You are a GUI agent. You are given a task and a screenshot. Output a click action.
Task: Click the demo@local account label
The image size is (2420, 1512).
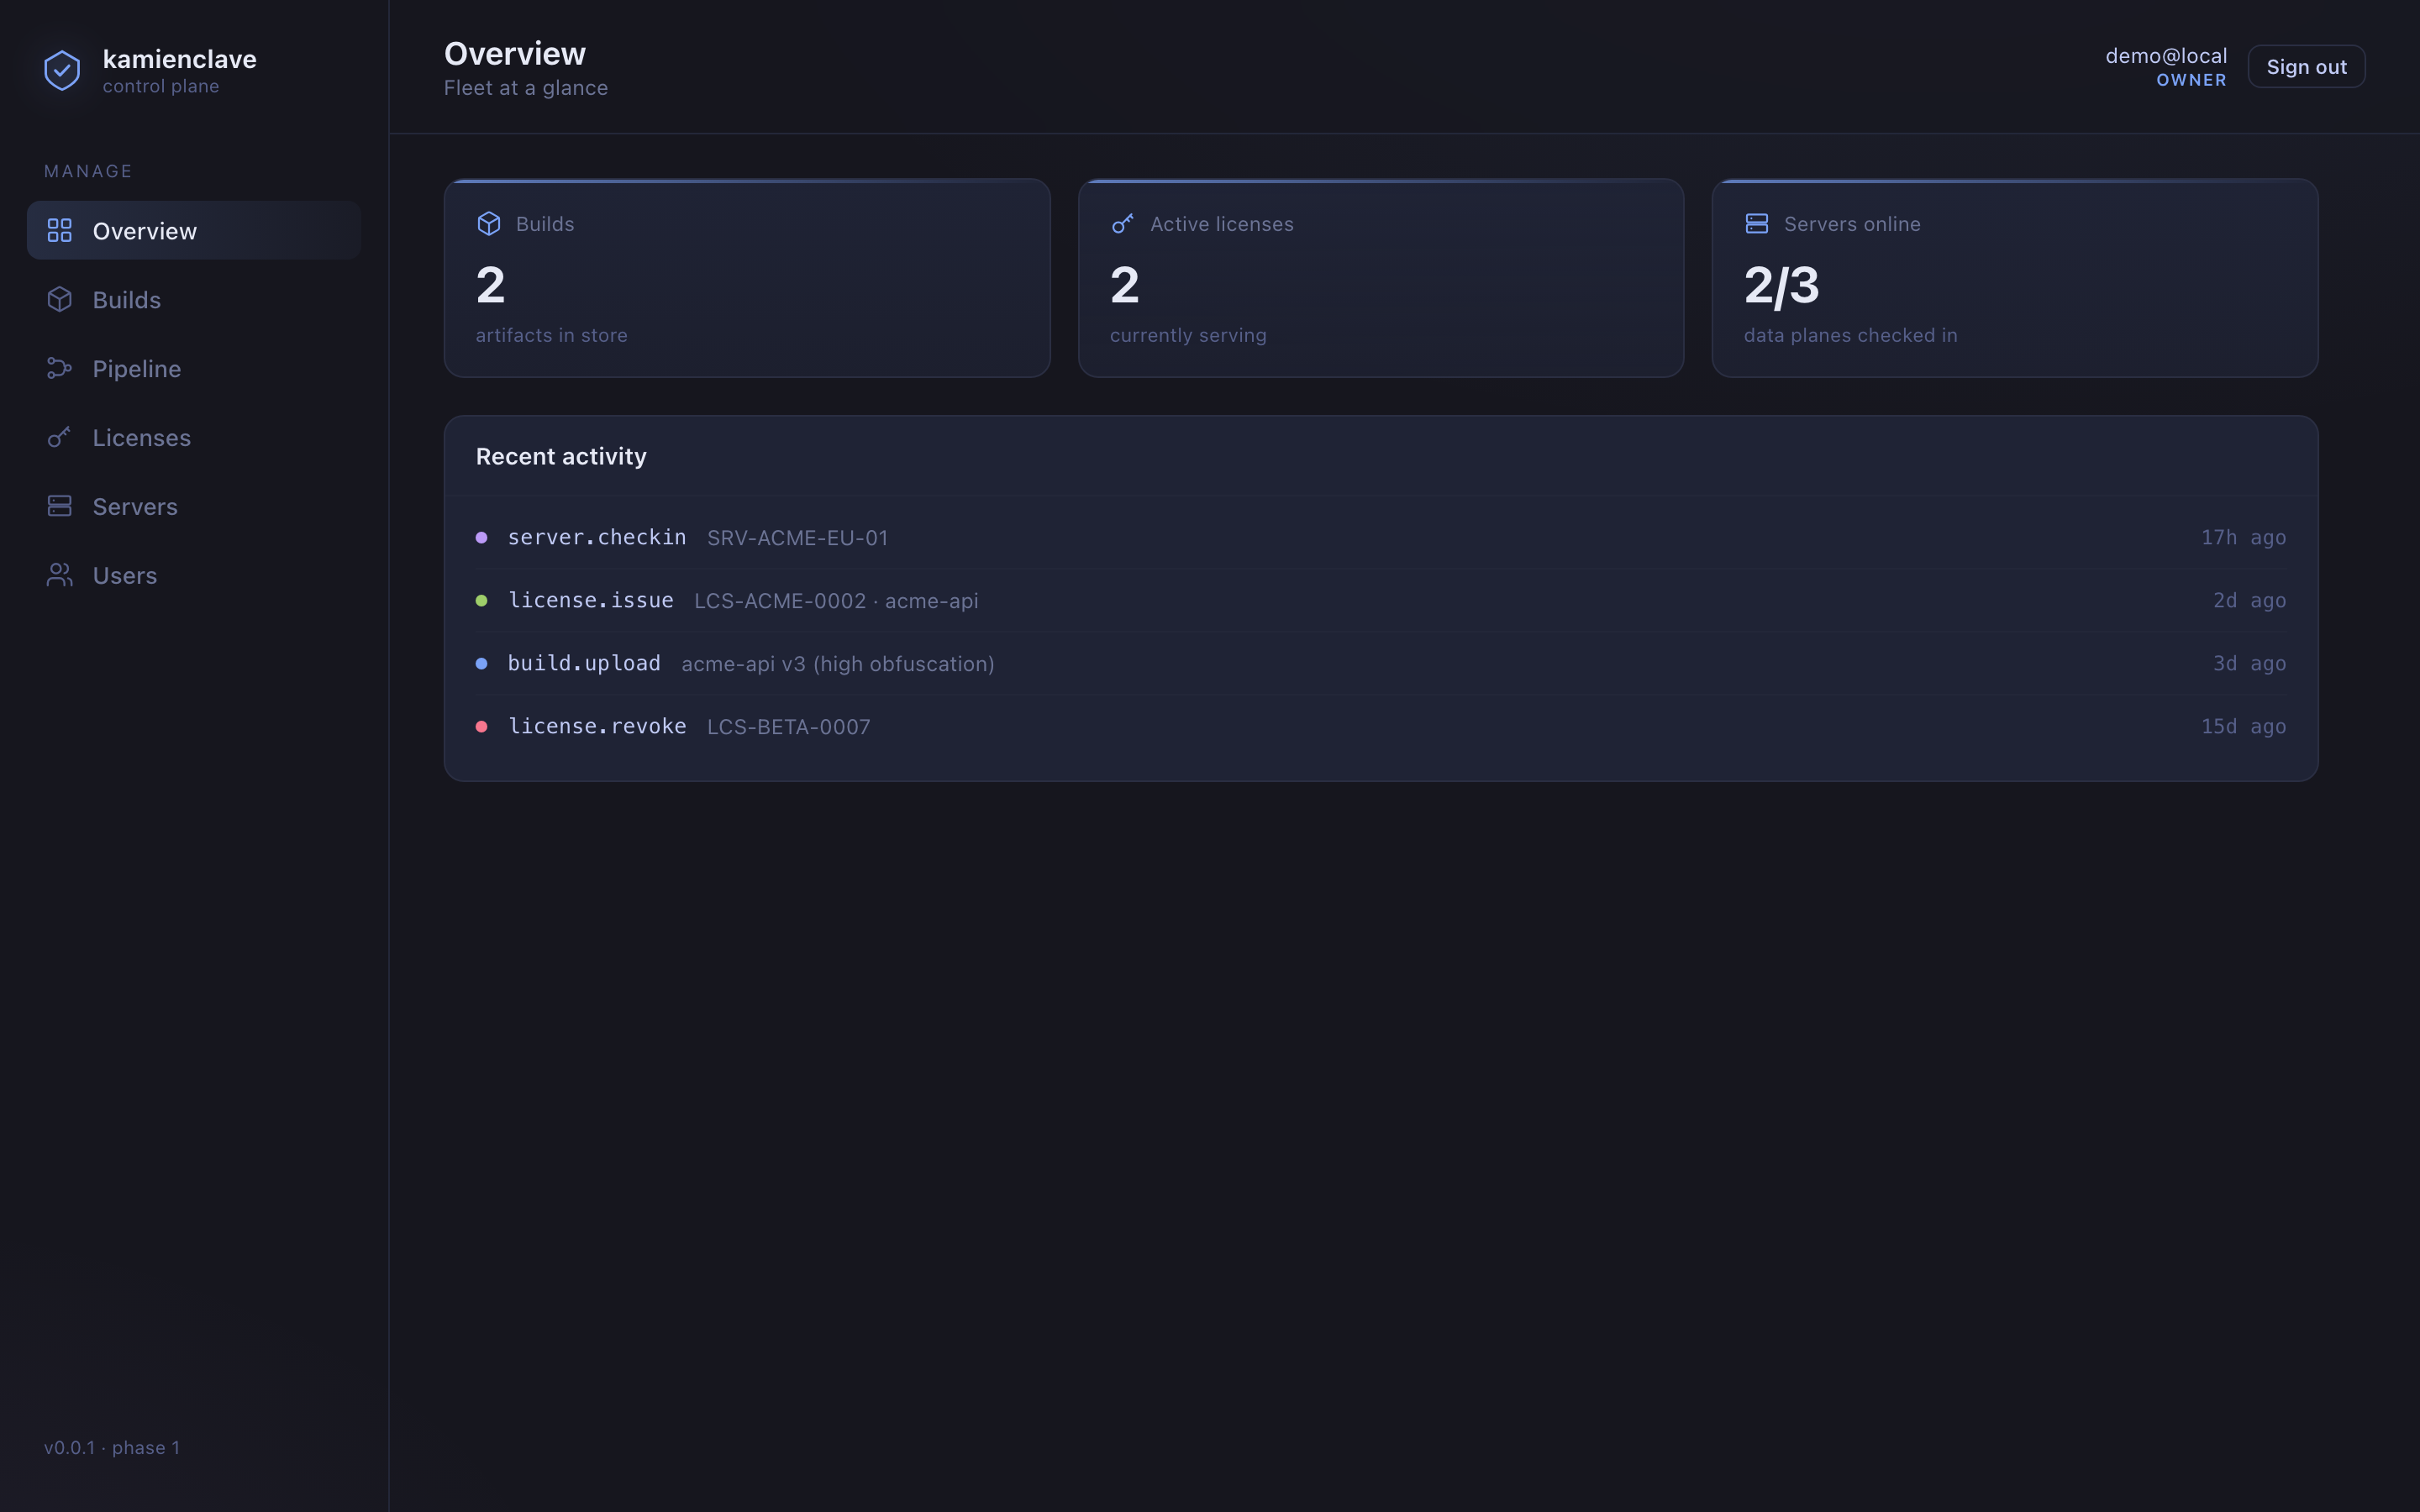[2166, 56]
